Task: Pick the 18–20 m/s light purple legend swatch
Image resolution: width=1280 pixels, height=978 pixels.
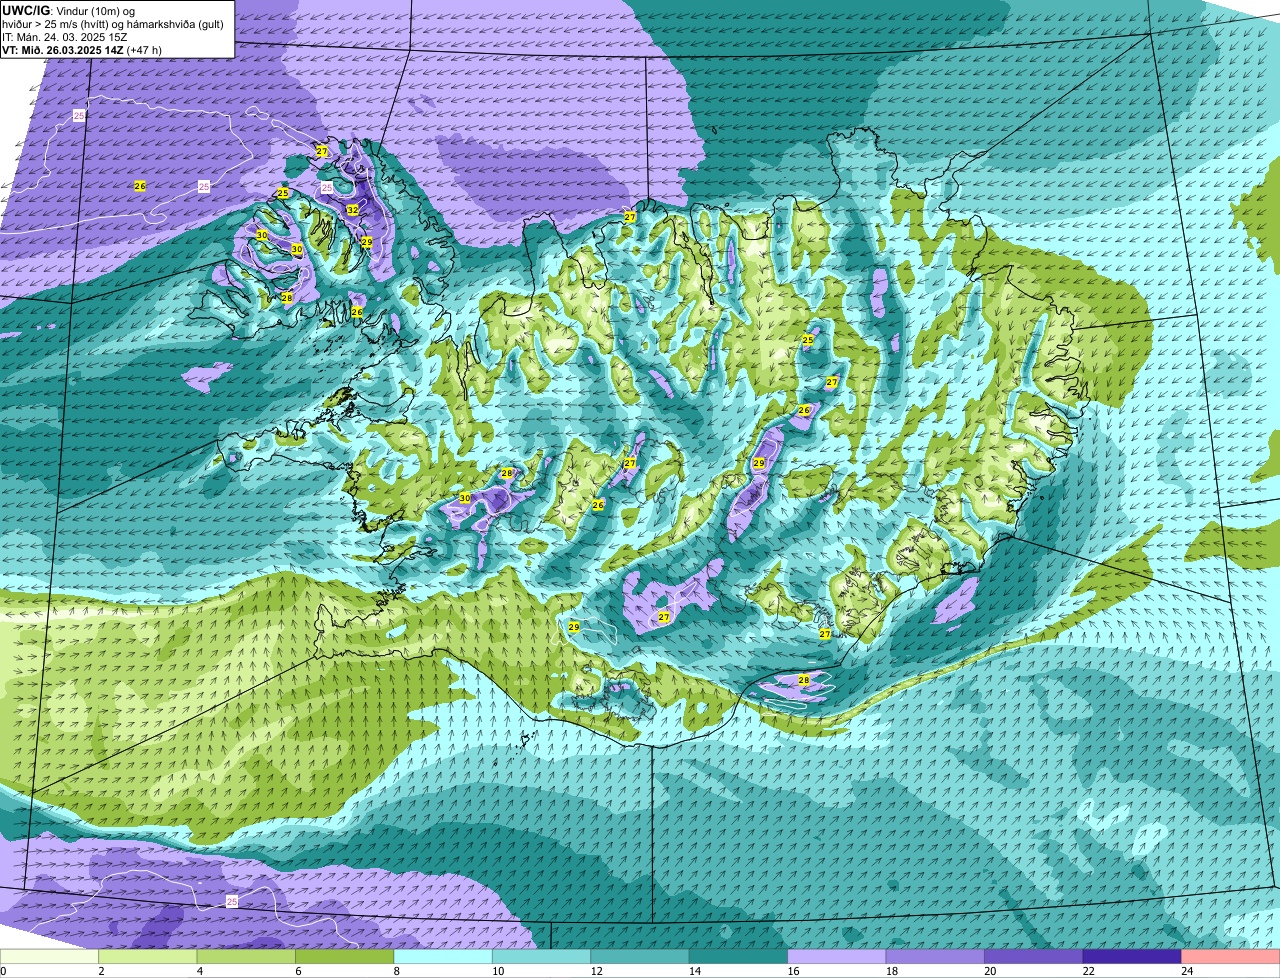Action: coord(936,956)
